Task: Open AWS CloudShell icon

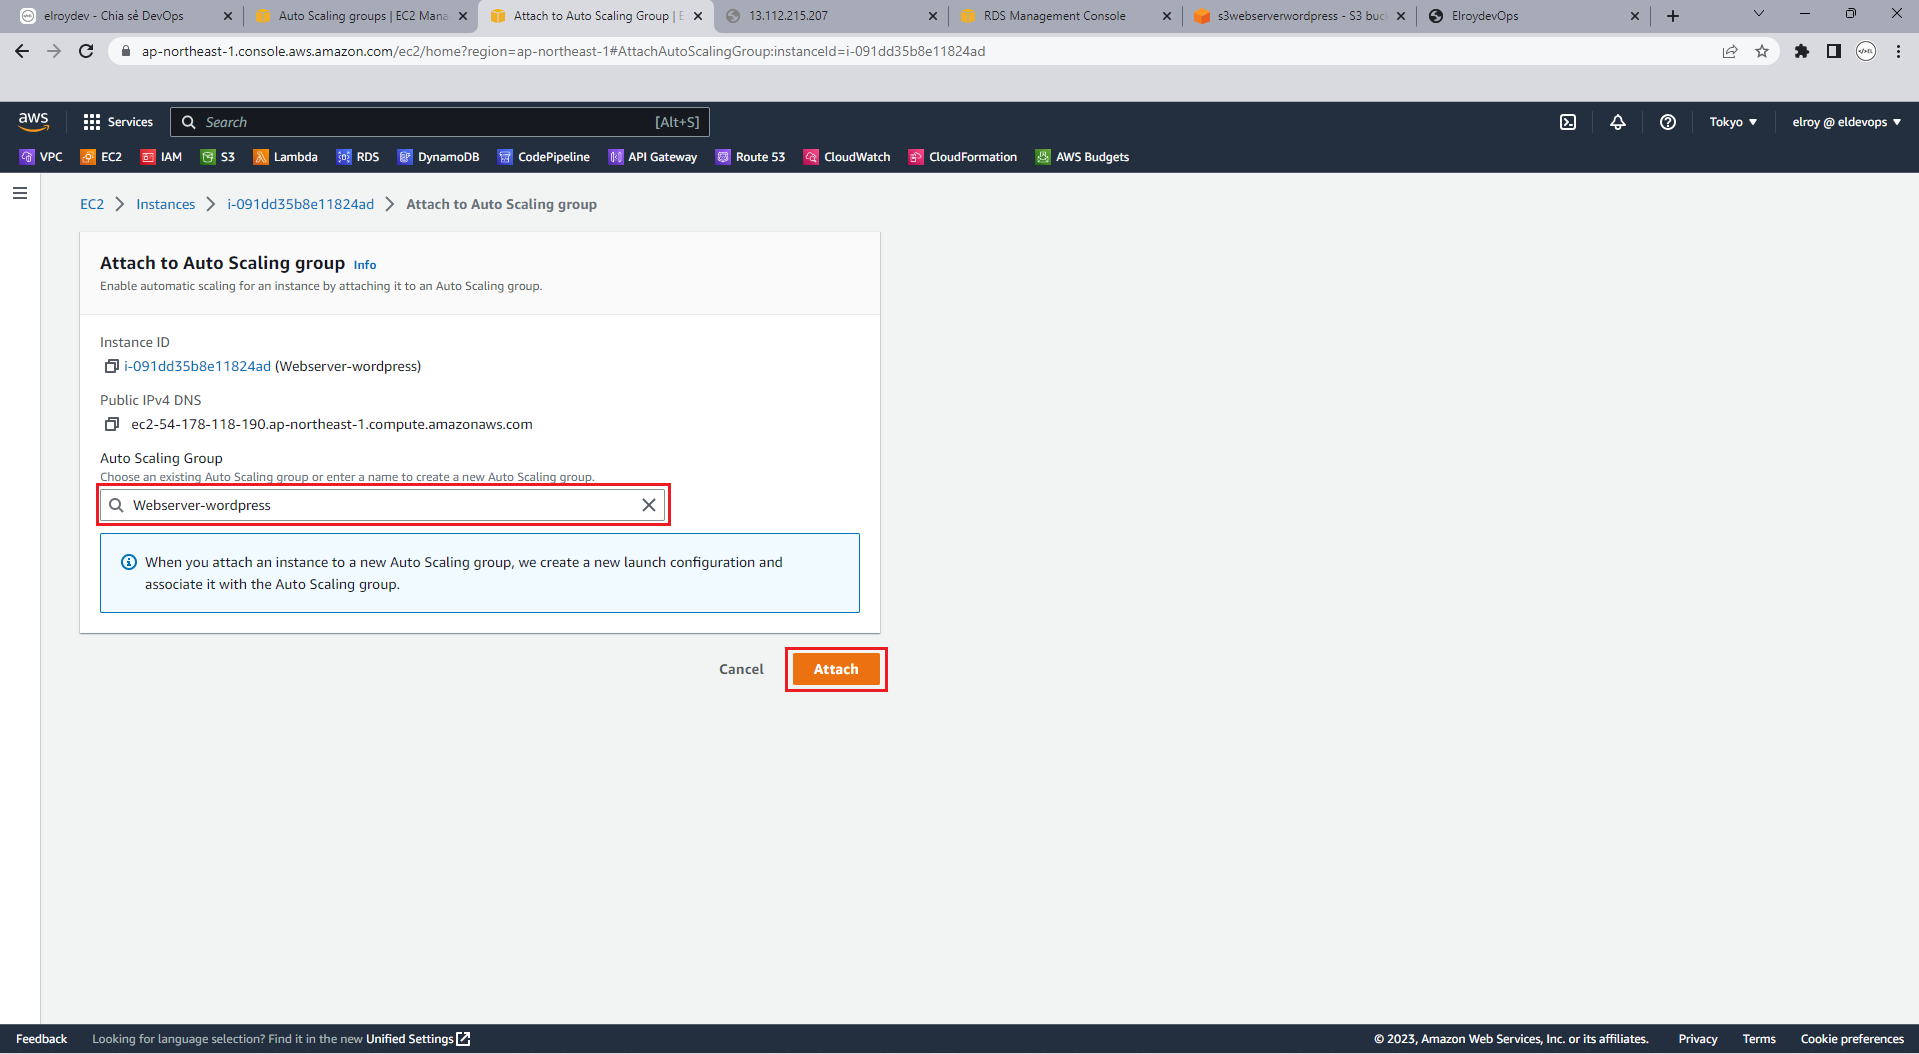Action: pyautogui.click(x=1568, y=122)
